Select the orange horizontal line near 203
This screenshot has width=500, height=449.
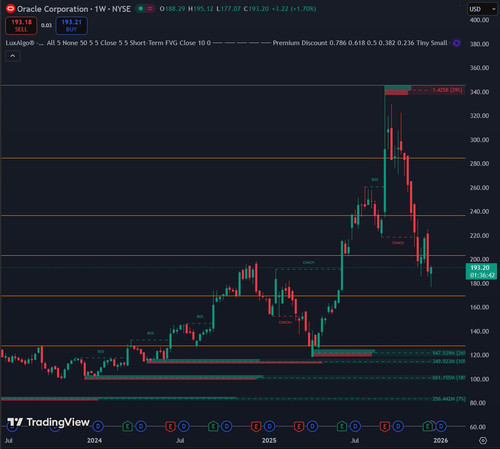tap(233, 256)
